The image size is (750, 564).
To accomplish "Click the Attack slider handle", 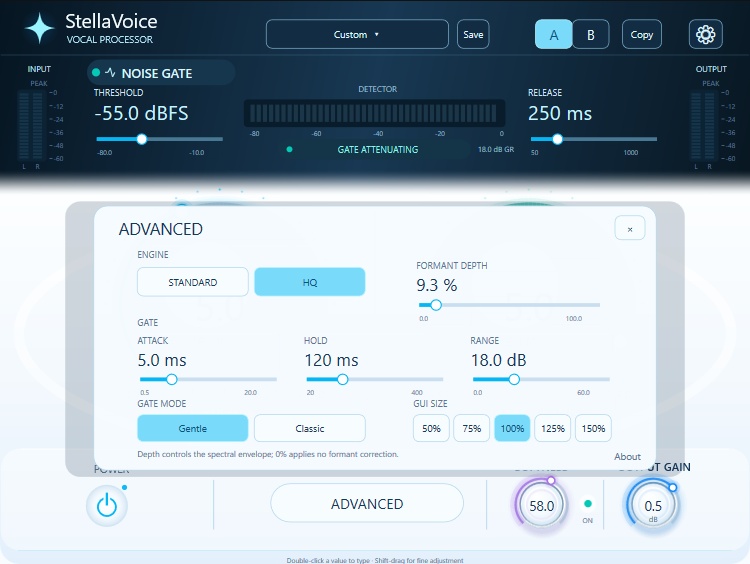I will click(x=172, y=379).
